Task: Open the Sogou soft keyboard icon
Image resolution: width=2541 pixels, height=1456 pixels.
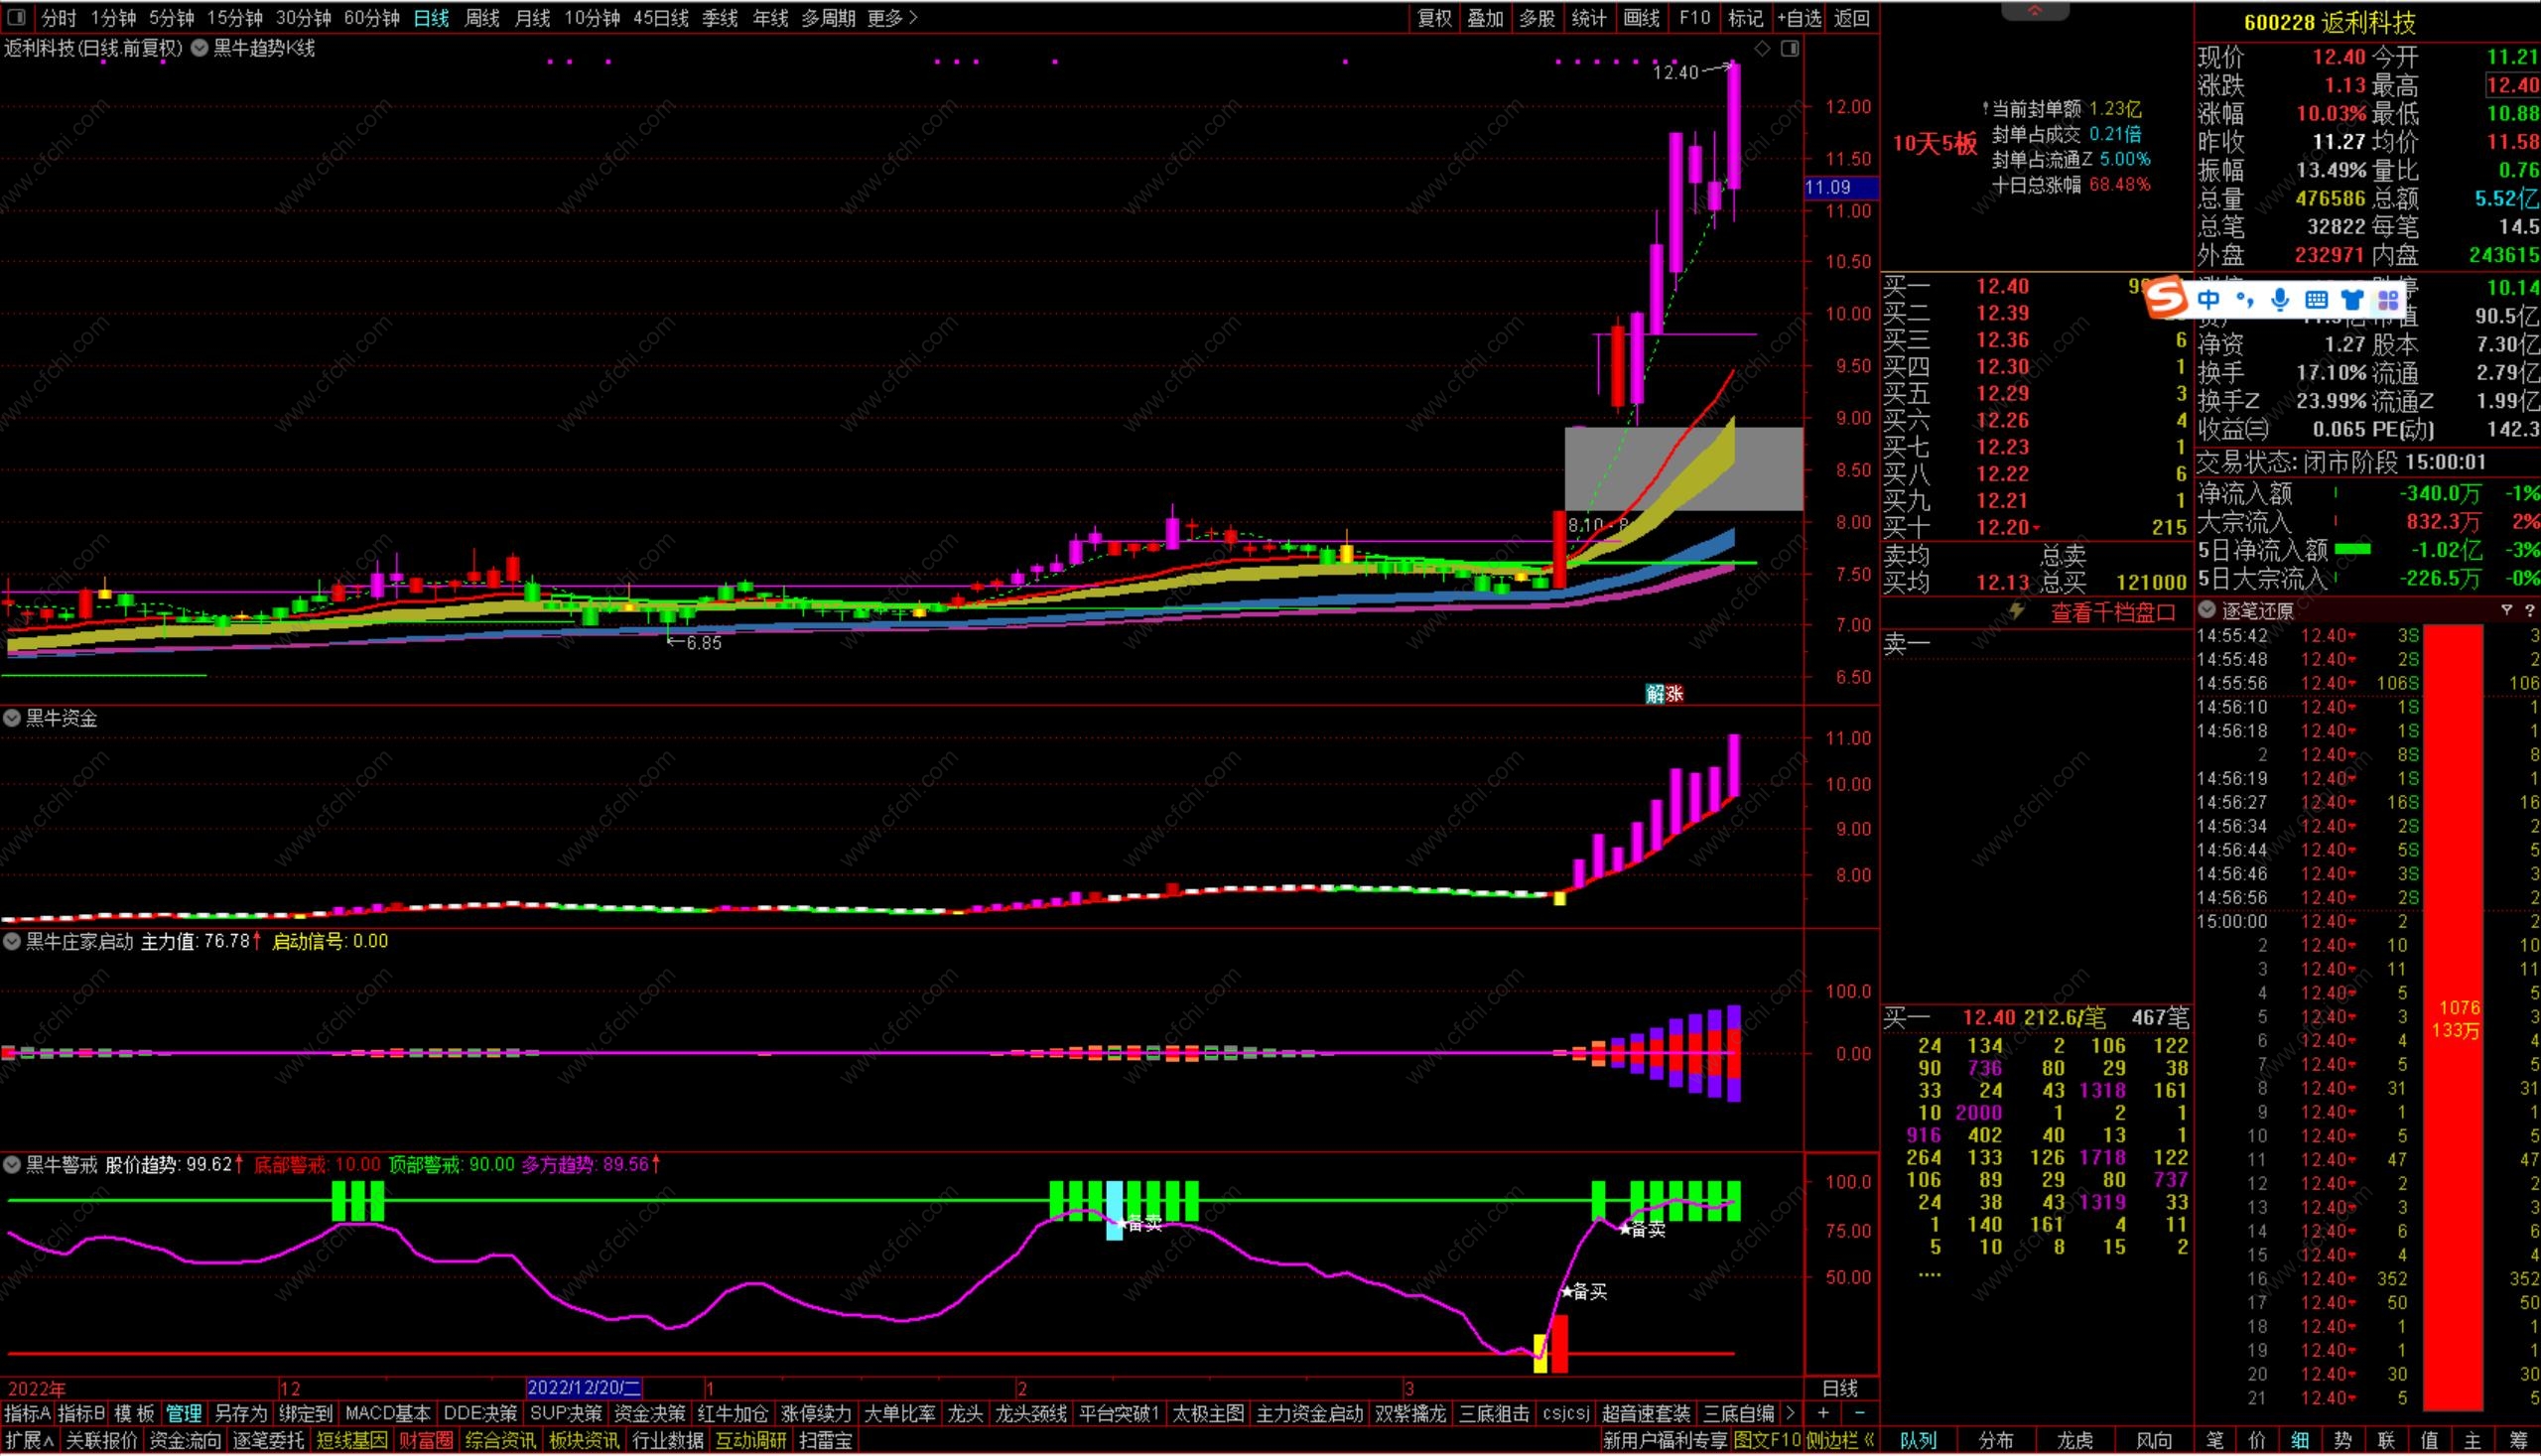Action: click(2316, 299)
